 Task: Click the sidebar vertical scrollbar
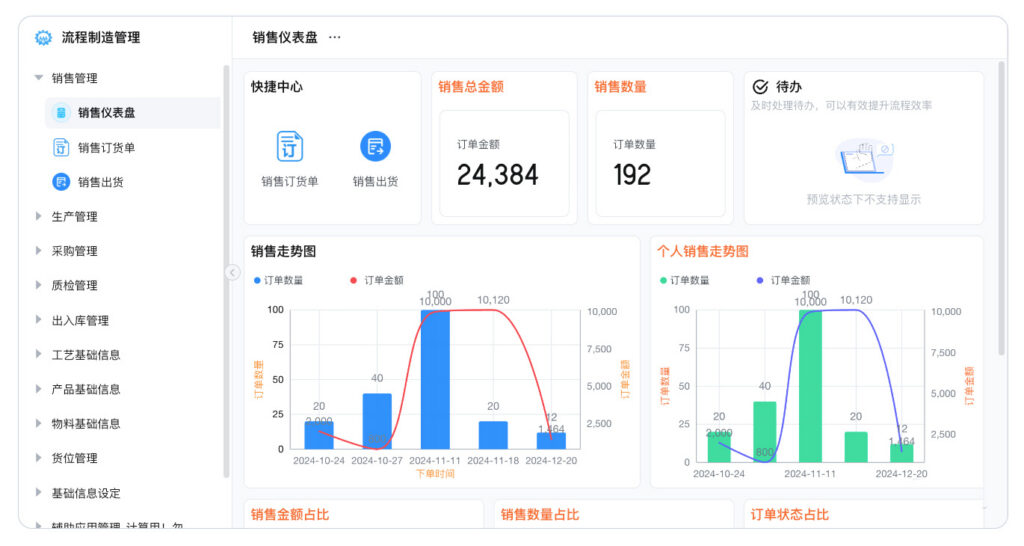point(226,270)
